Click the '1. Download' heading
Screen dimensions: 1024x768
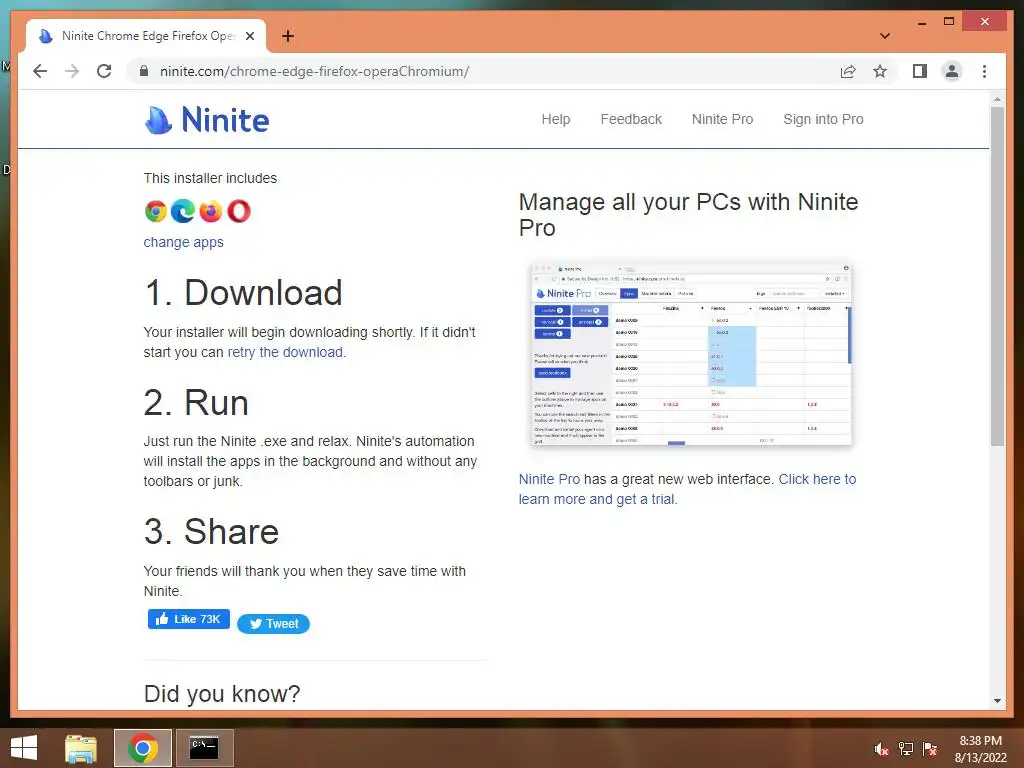pos(243,293)
